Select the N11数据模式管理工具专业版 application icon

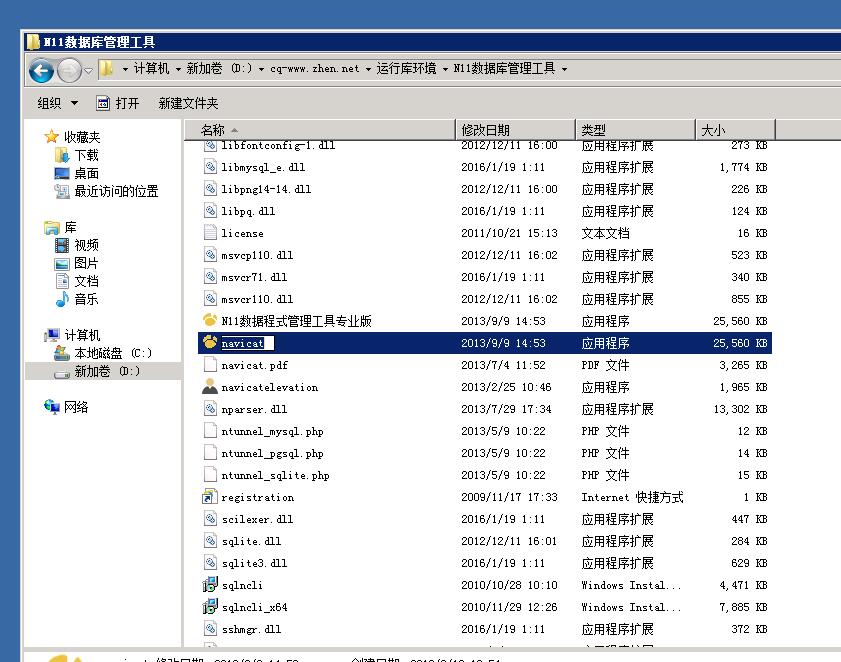[x=210, y=321]
